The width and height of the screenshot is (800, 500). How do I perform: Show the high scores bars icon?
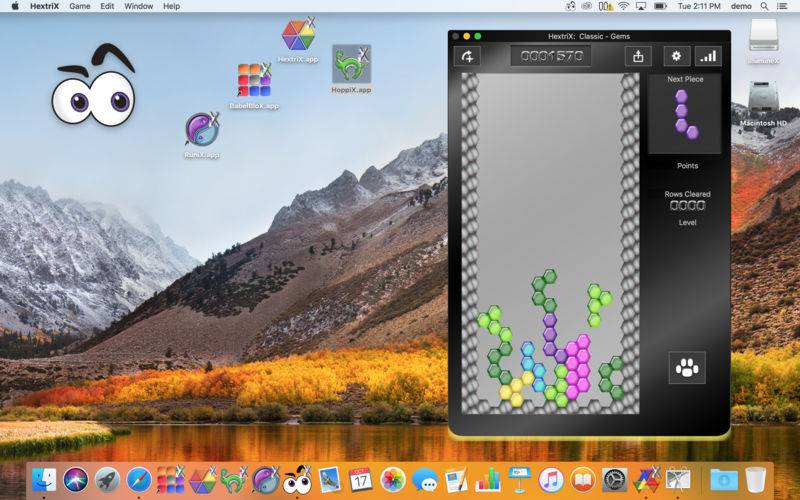[x=708, y=56]
